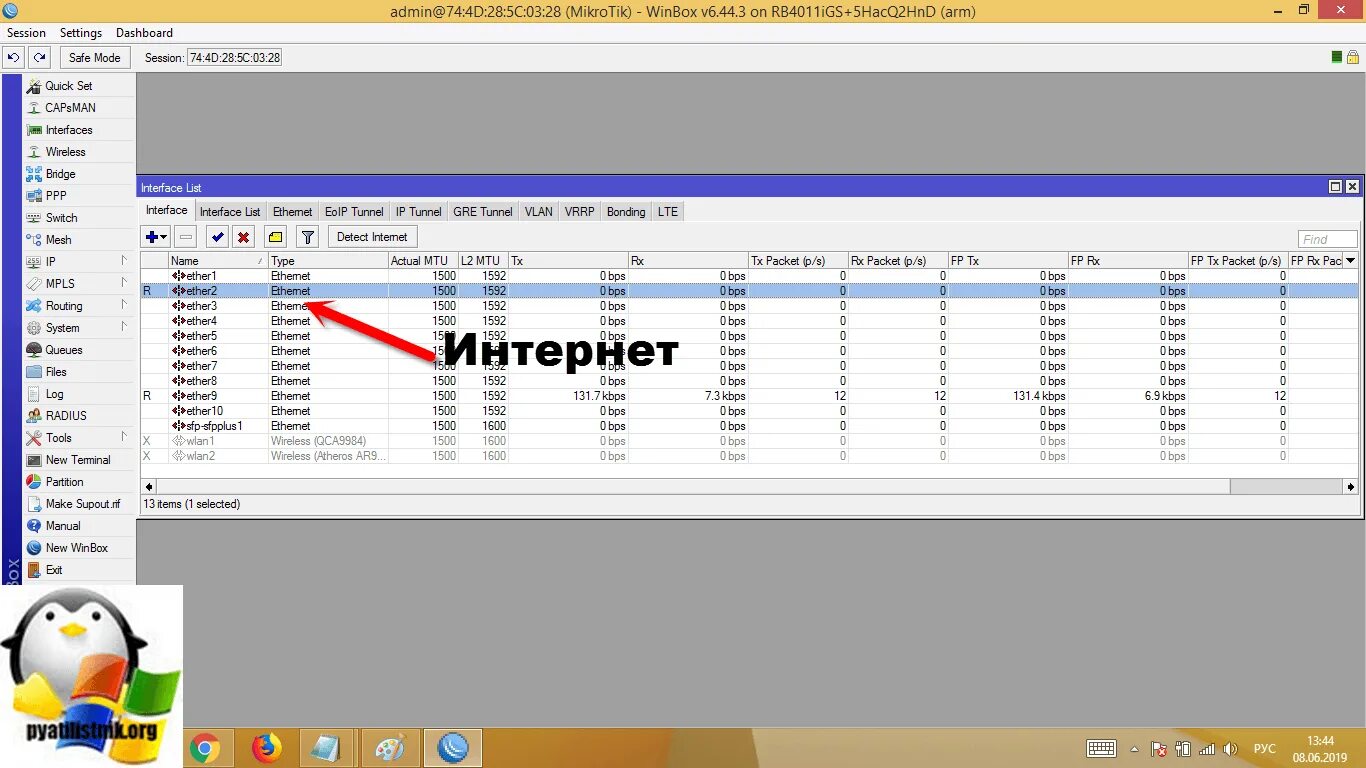Click the Redo arrow button

tap(39, 58)
